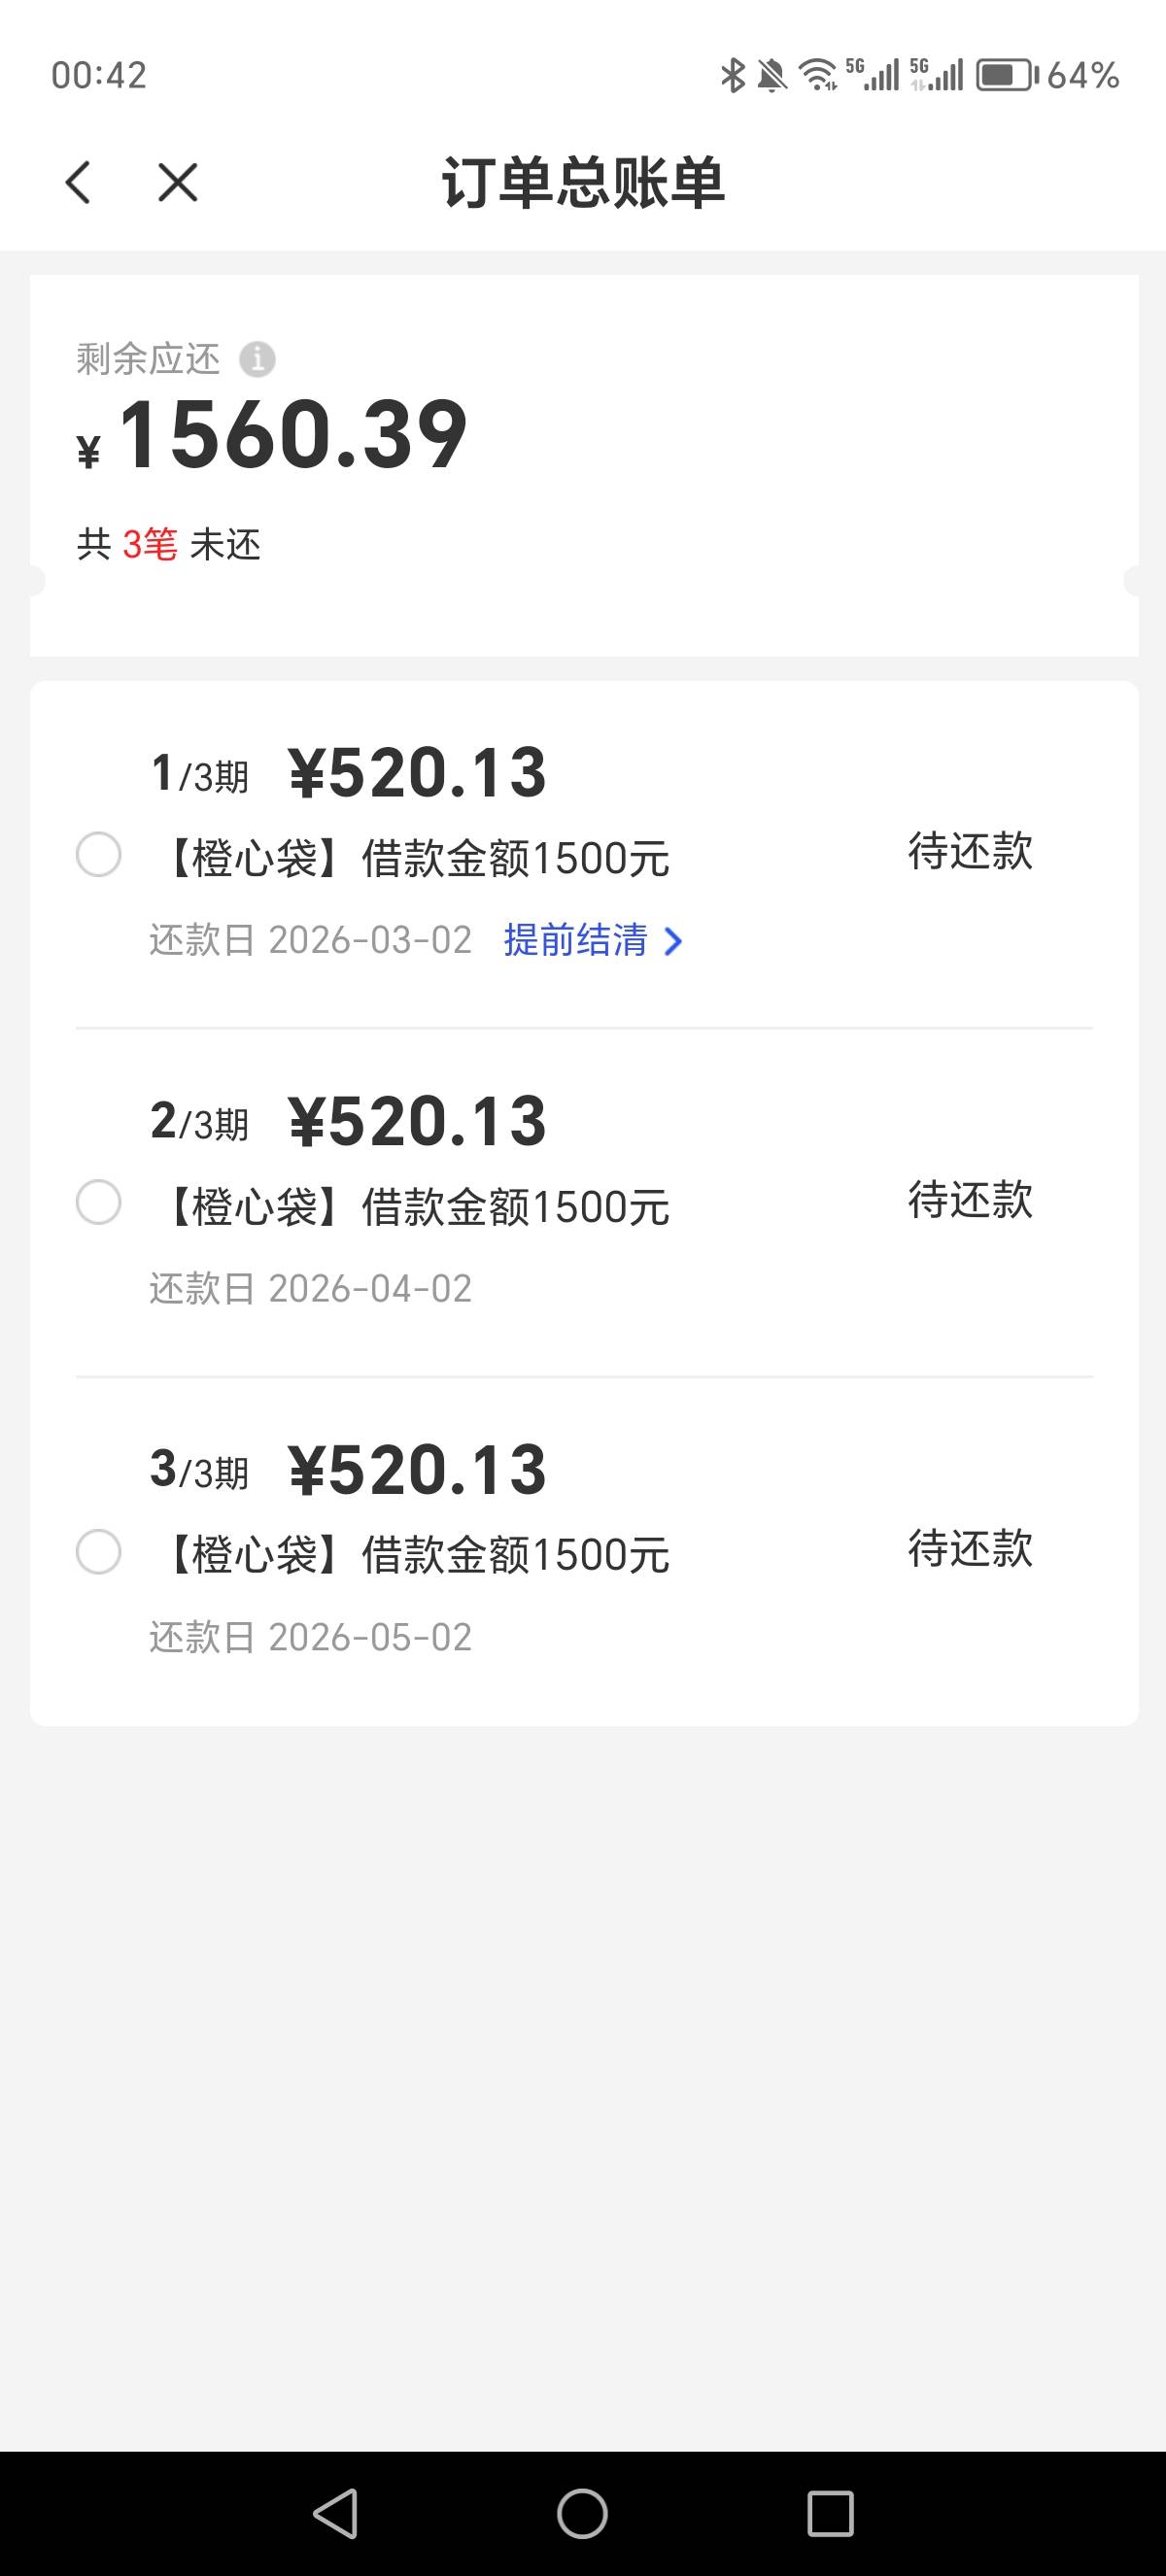Tap the ¥1560.39 remaining amount
1166x2576 pixels.
click(292, 436)
